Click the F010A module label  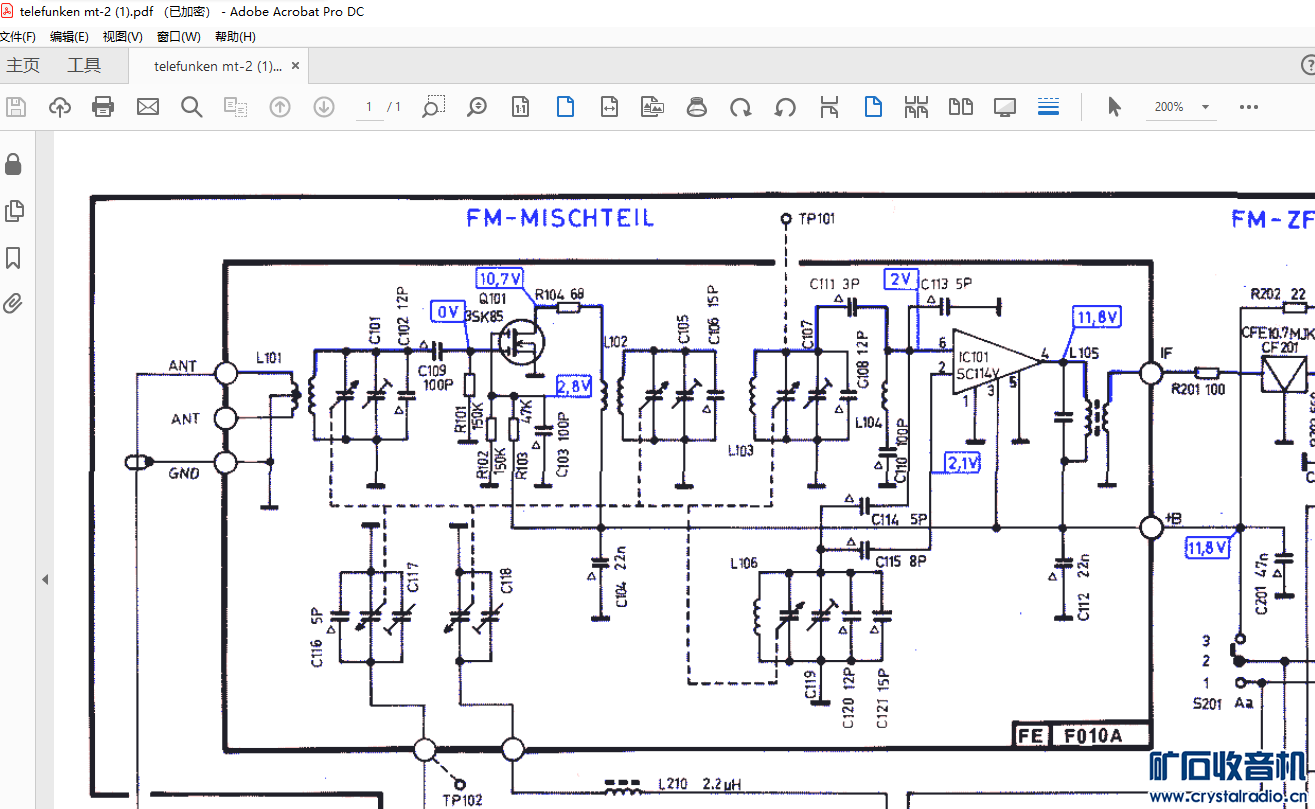[x=1092, y=737]
